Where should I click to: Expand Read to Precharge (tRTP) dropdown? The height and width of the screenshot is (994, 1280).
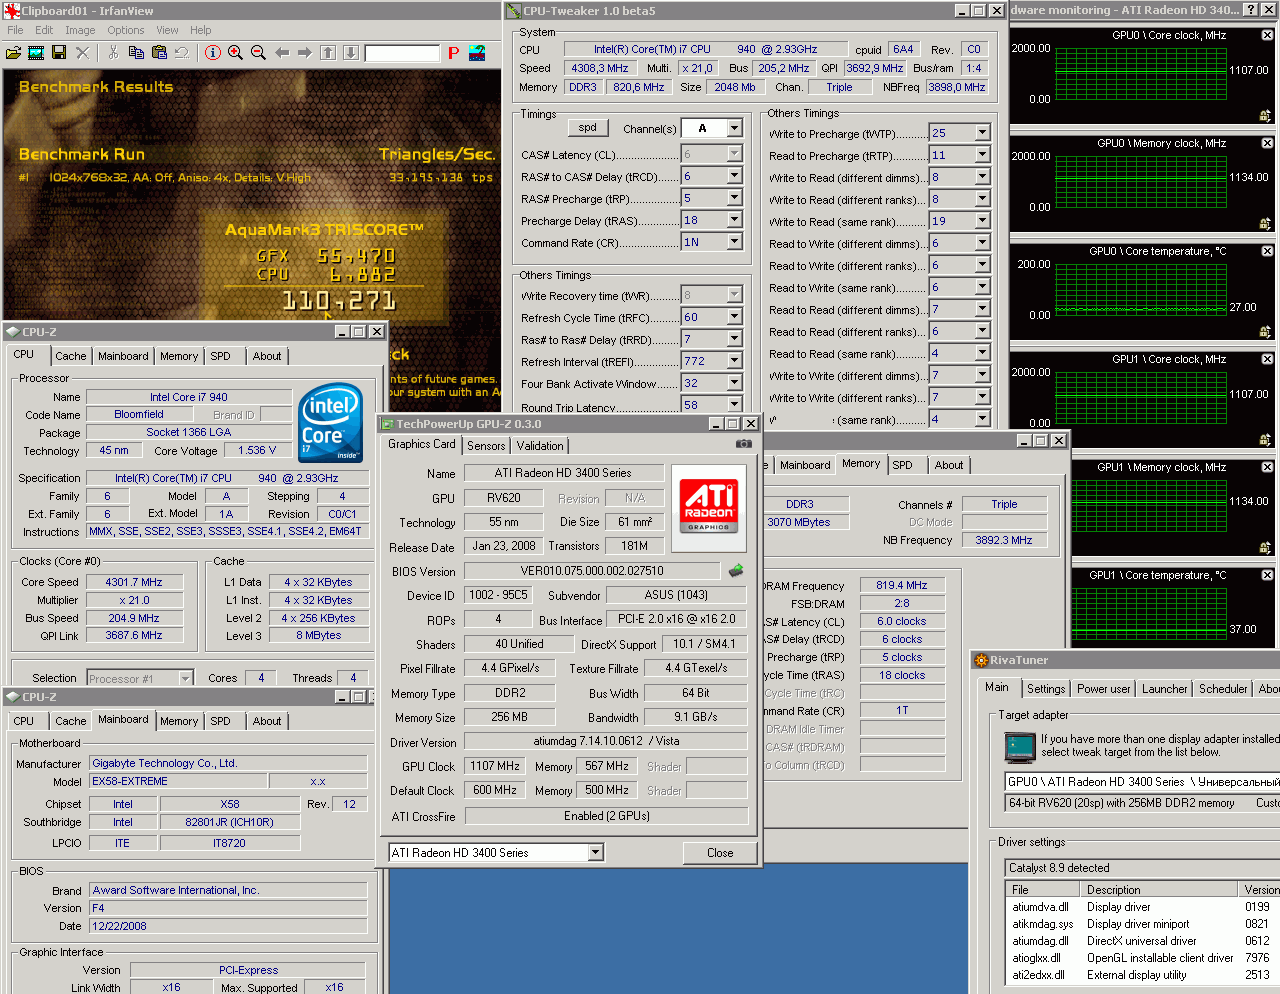point(982,155)
